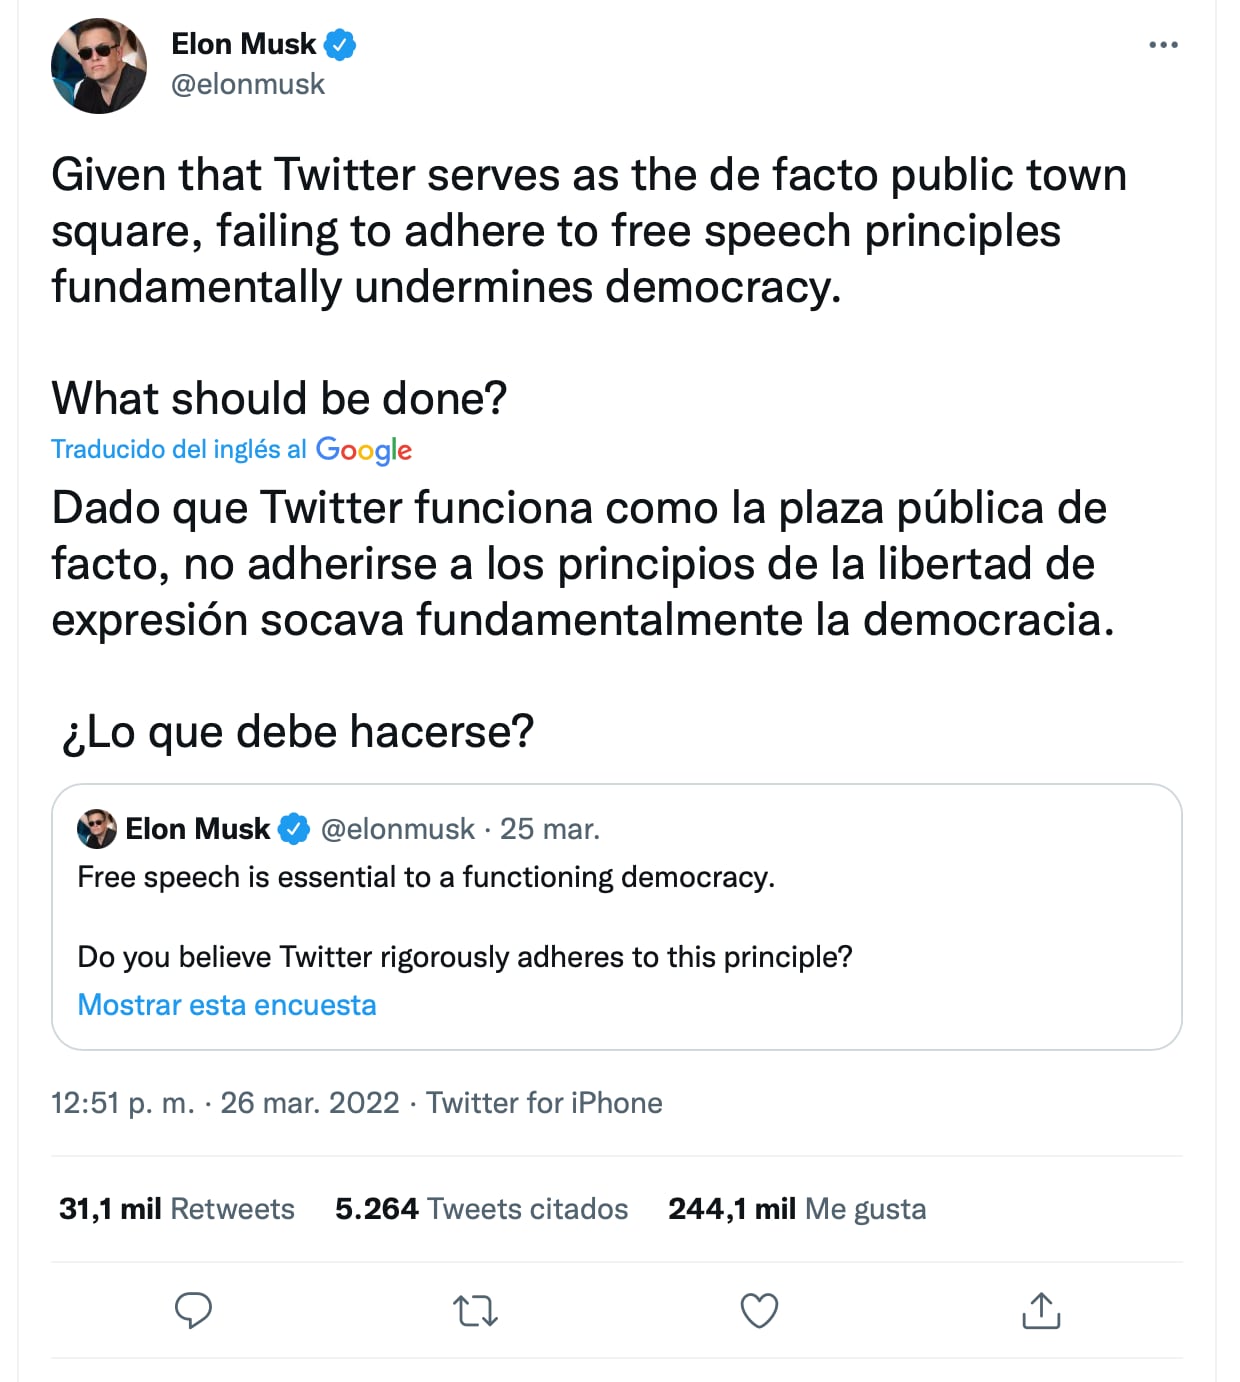The image size is (1240, 1382).
Task: Open the @elonmusk profile handle
Action: coord(248,84)
